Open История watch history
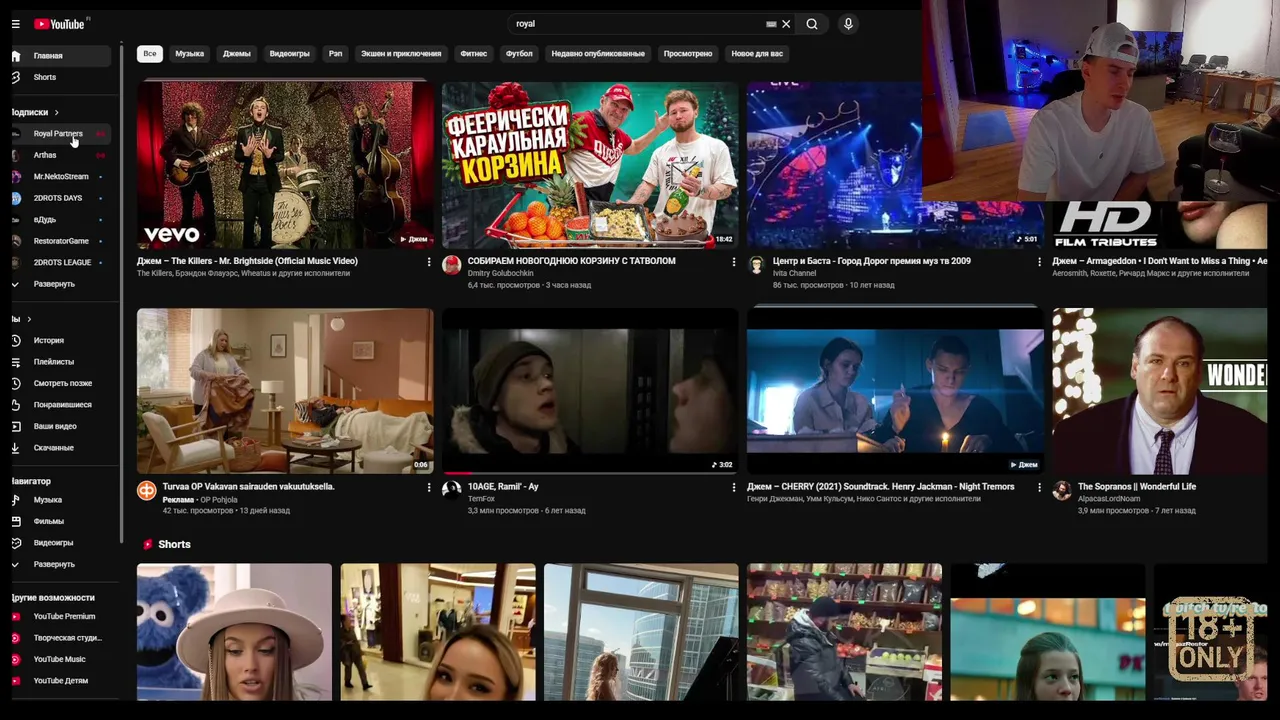1280x720 pixels. (x=60, y=341)
